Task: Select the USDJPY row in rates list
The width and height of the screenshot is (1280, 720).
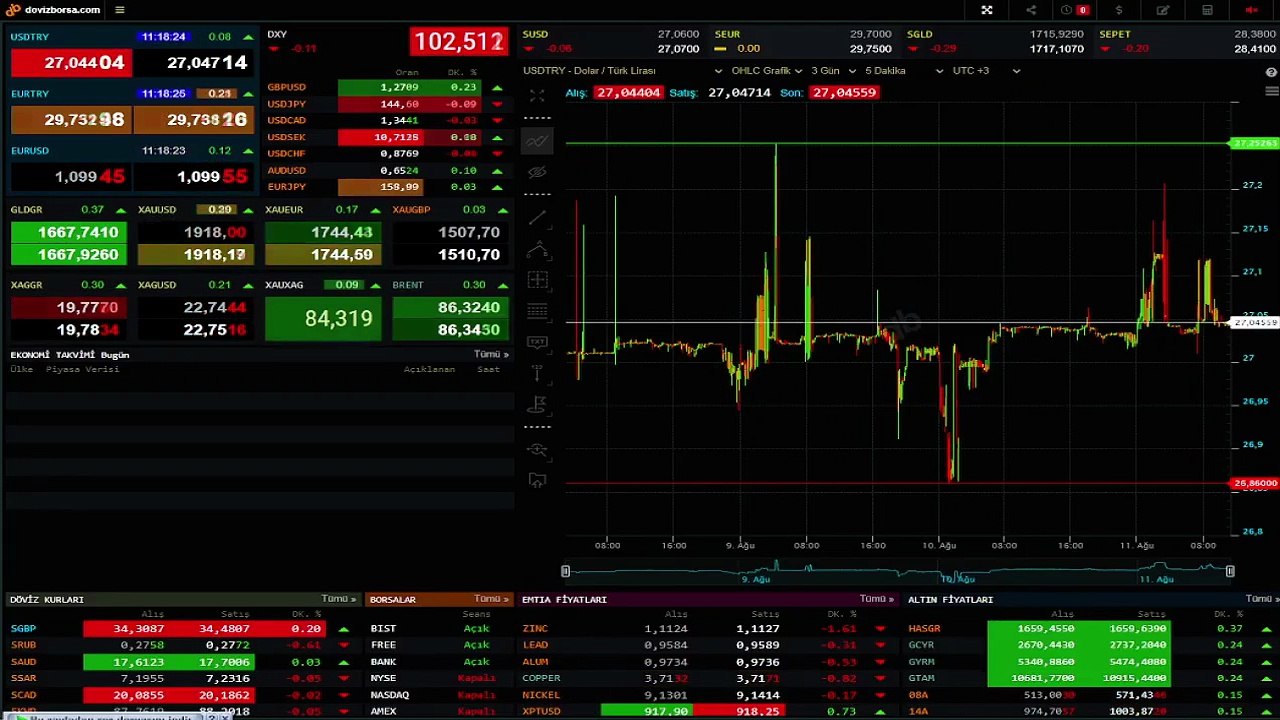Action: [x=385, y=104]
